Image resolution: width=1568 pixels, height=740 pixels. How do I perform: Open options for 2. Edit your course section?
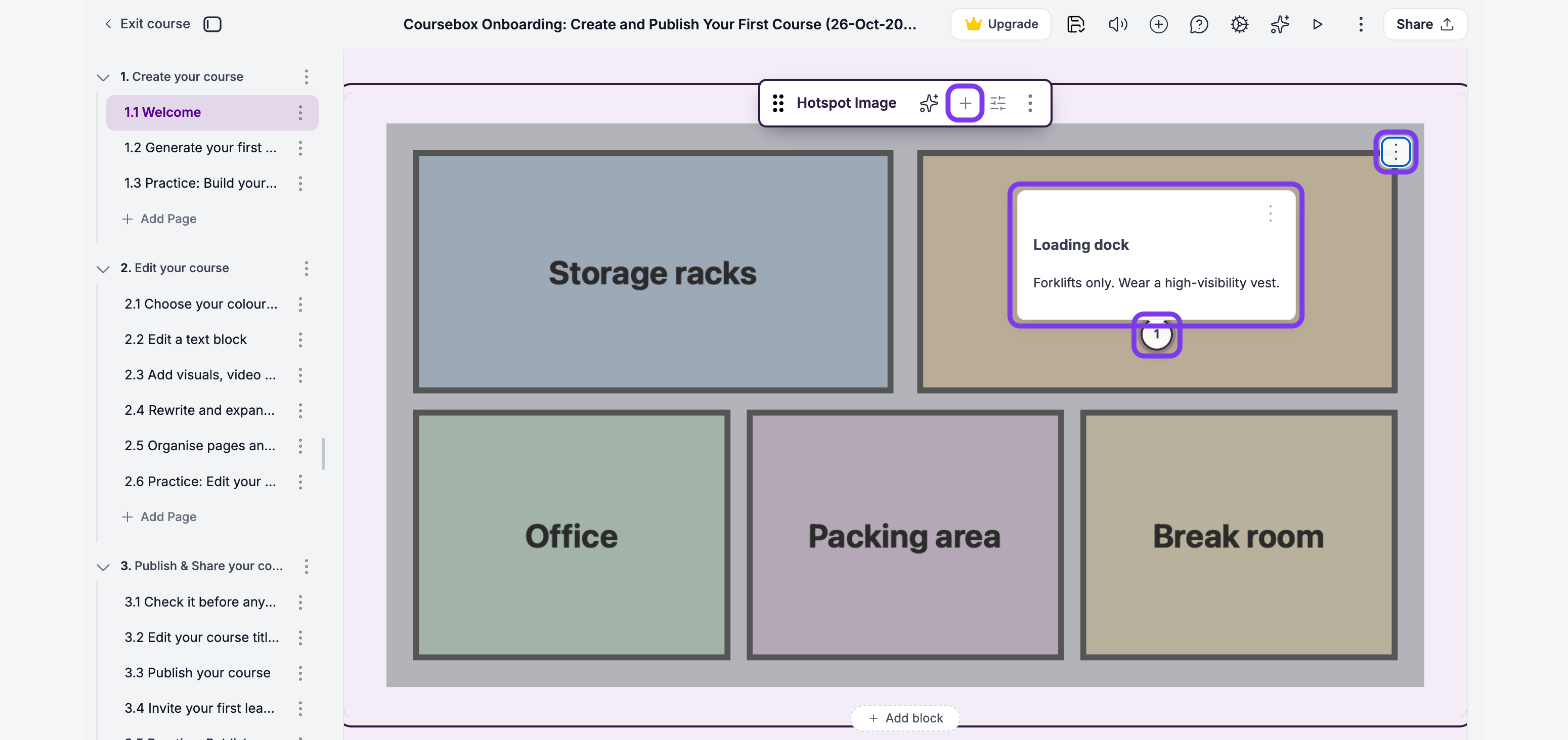306,269
